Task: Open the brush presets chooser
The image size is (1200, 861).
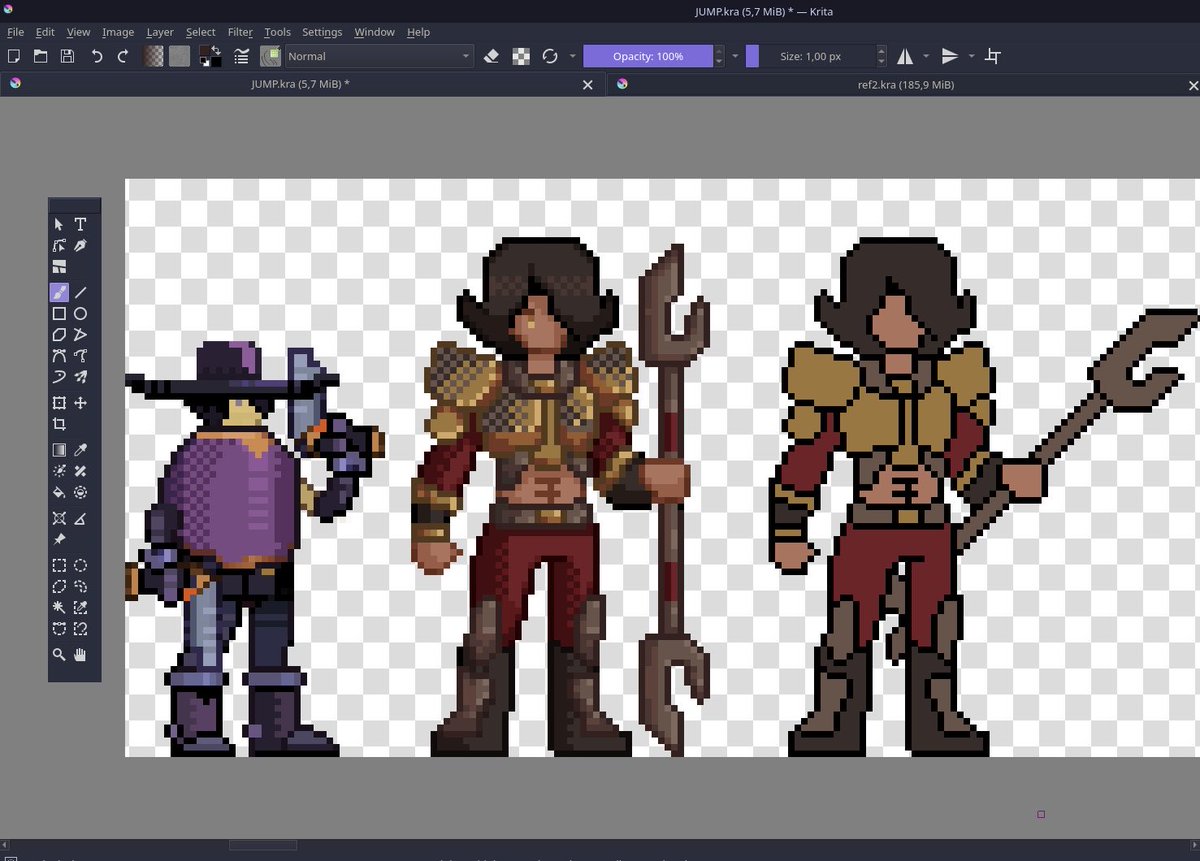Action: click(271, 56)
